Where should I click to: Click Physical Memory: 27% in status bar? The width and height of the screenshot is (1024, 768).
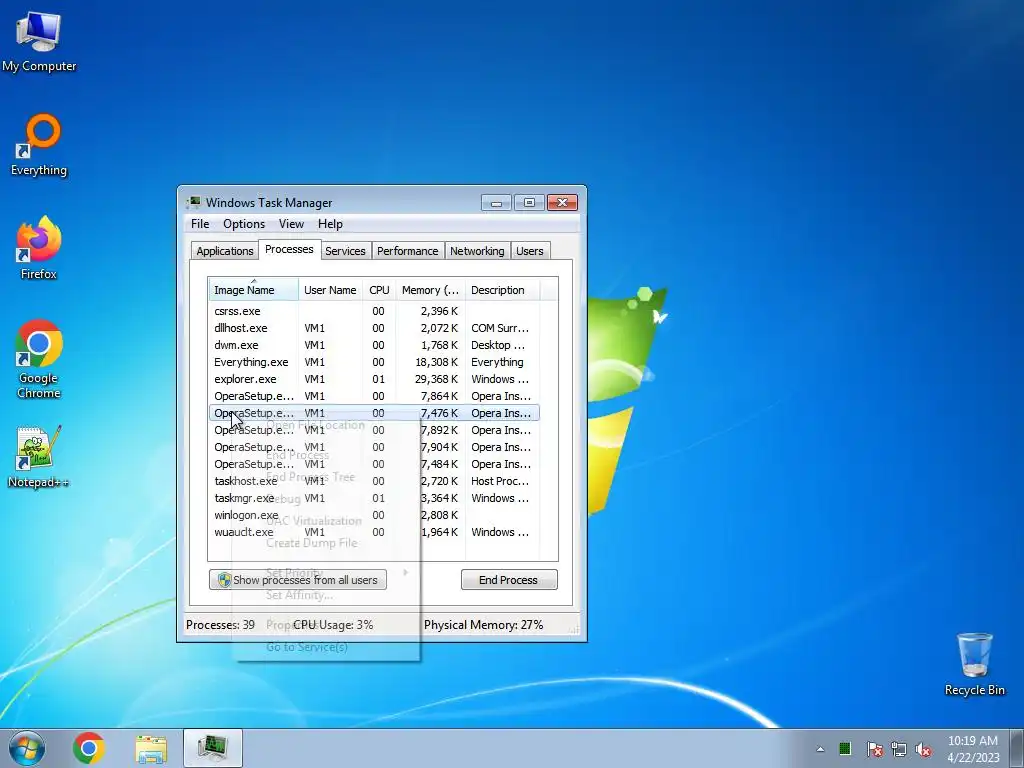[x=483, y=625]
